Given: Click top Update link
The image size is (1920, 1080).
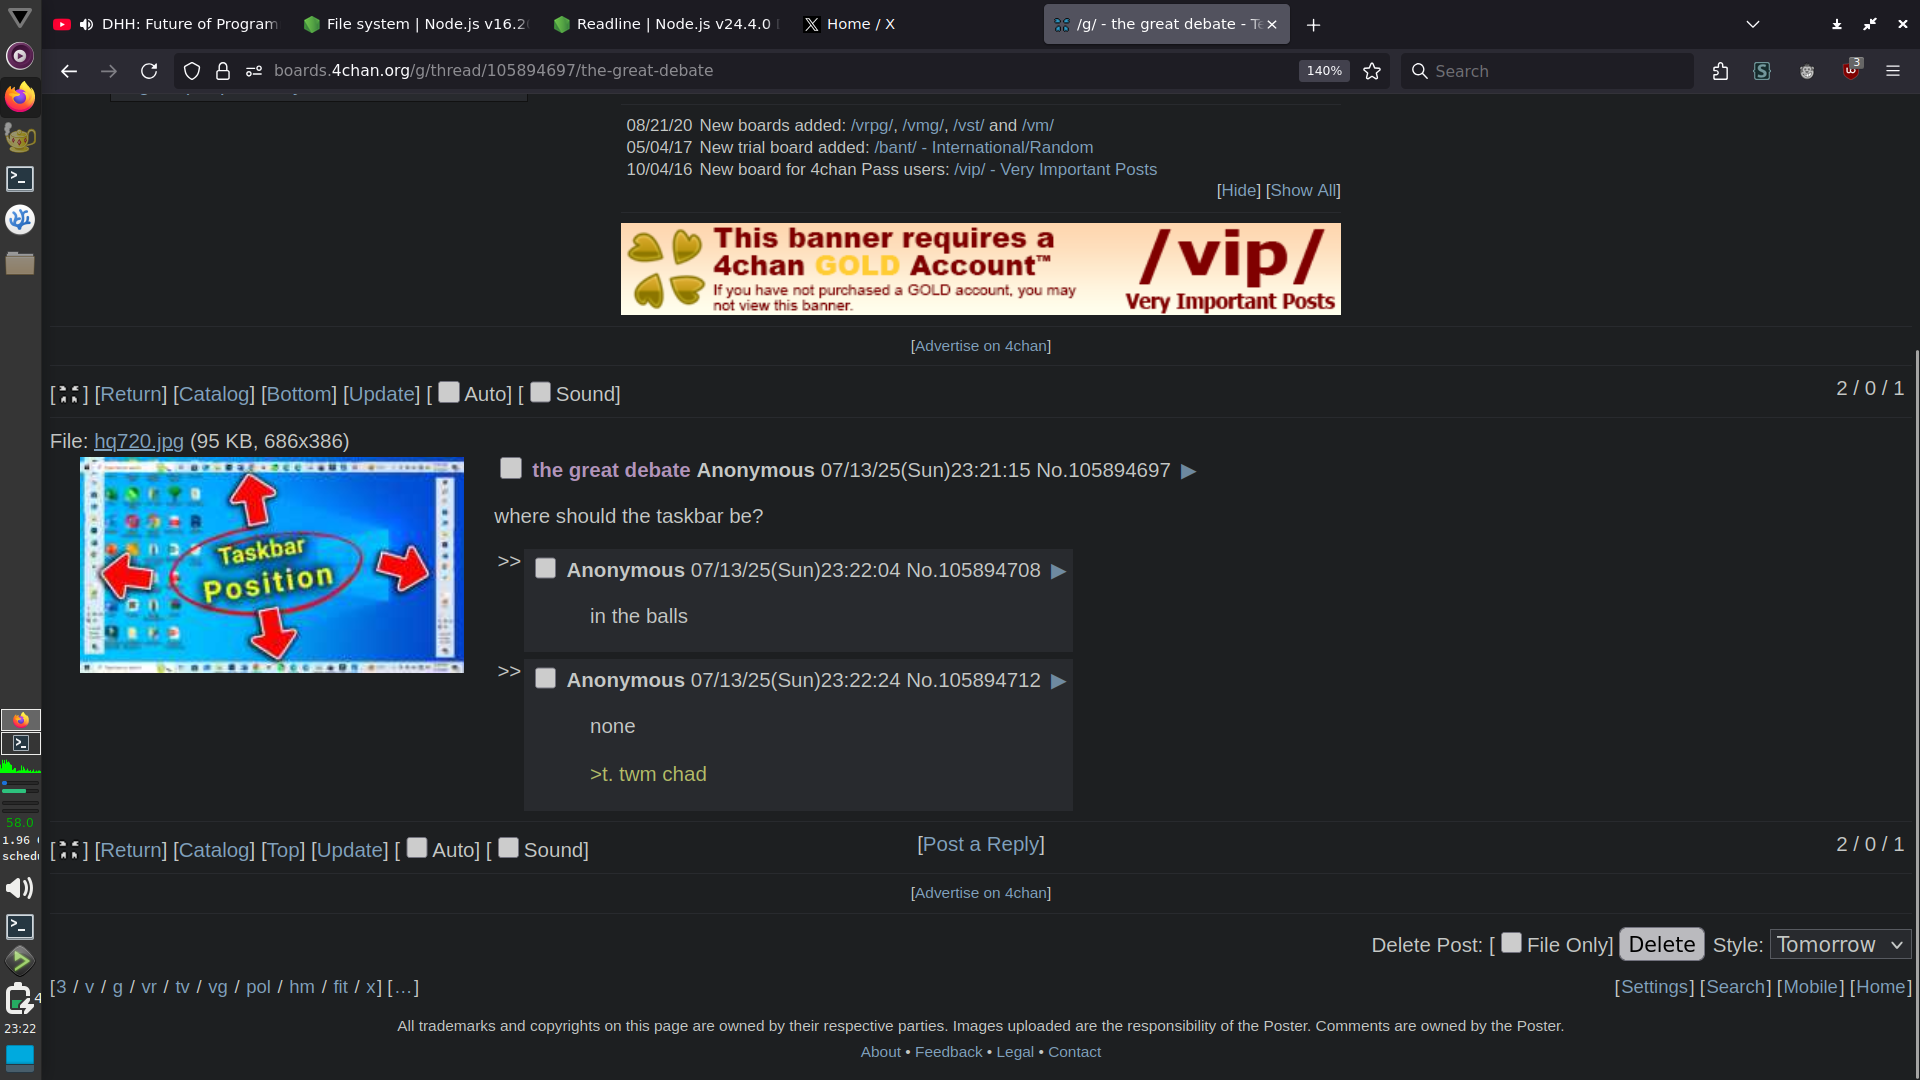Looking at the screenshot, I should click(x=381, y=394).
